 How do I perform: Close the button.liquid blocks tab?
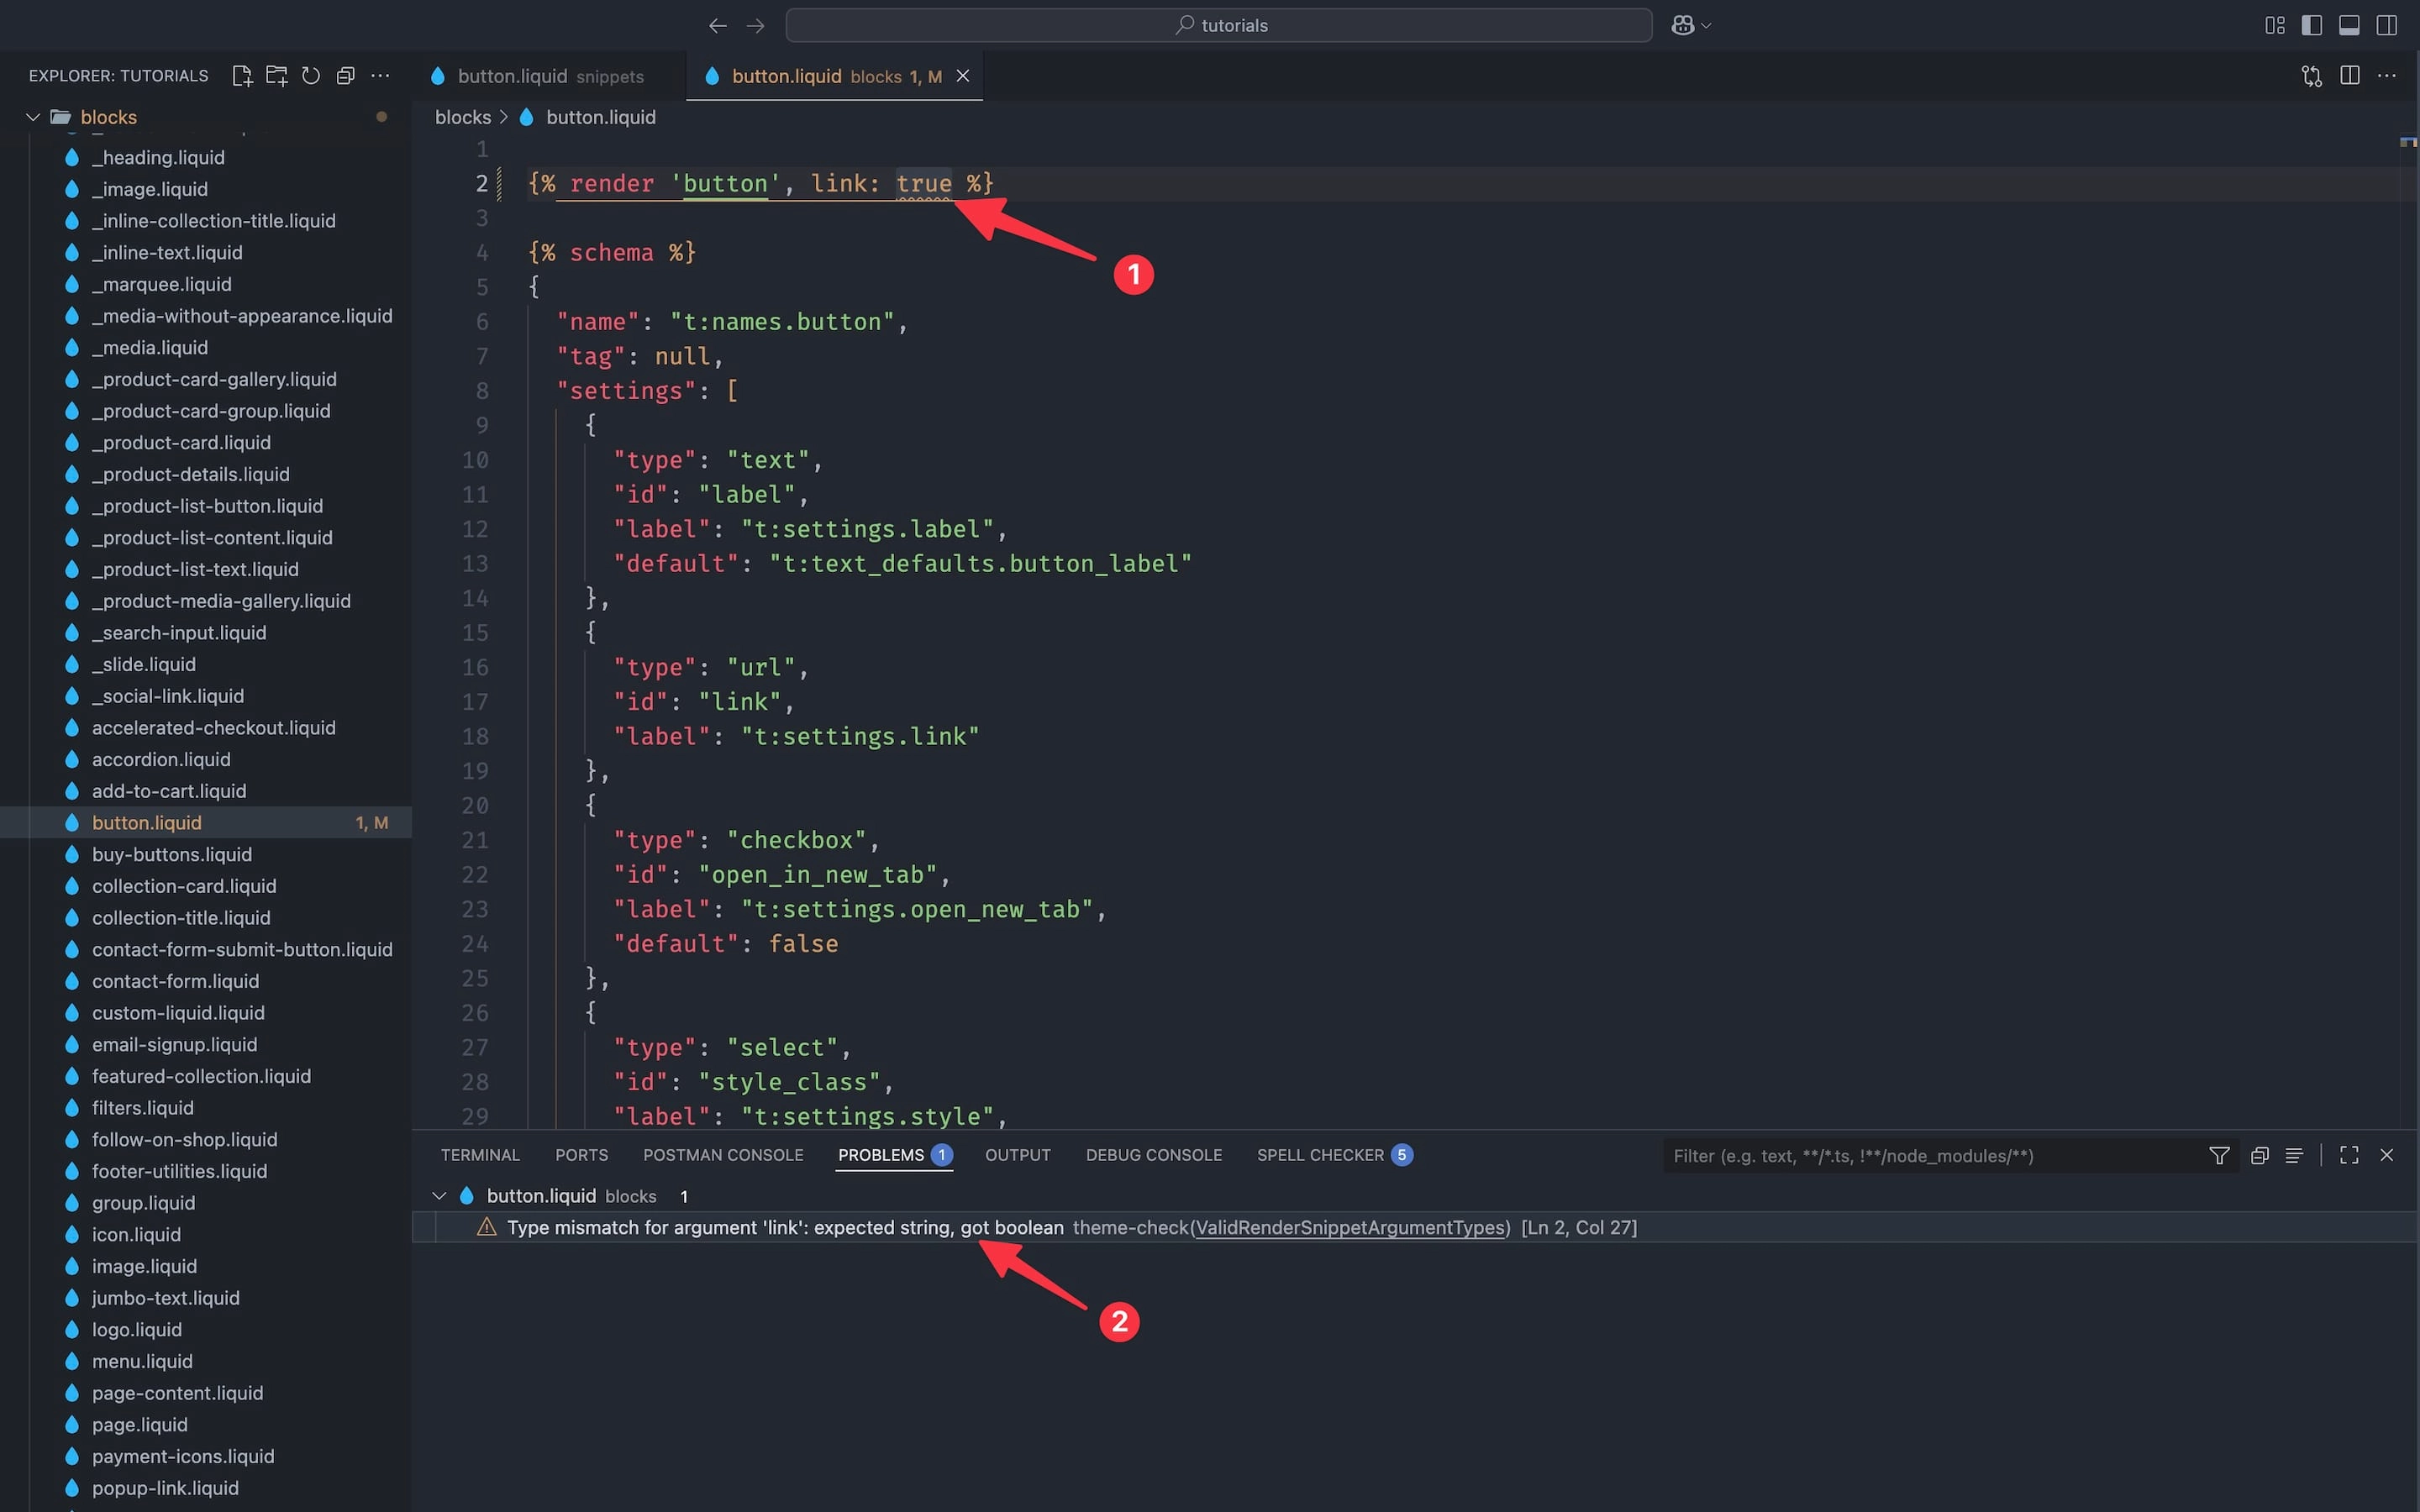point(963,76)
